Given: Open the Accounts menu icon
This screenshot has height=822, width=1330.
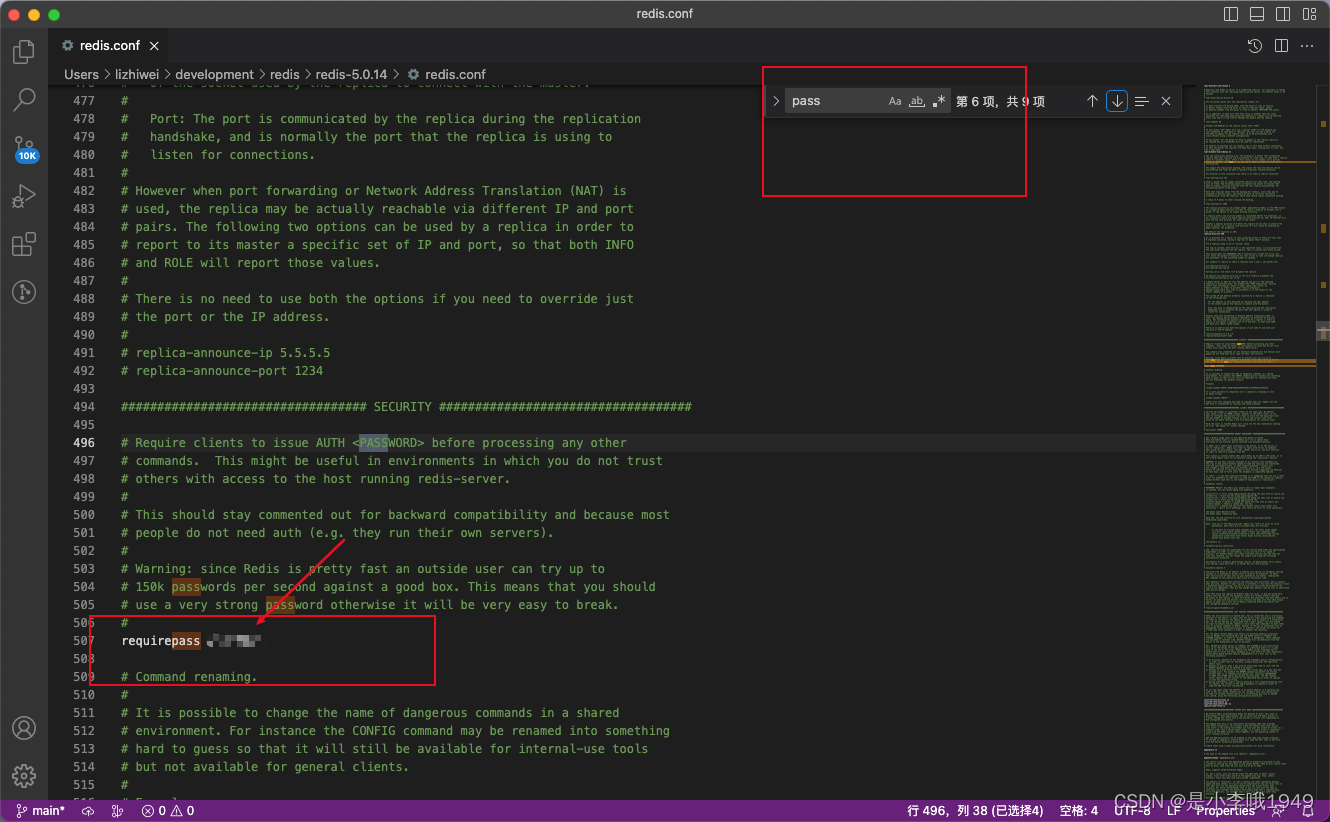Looking at the screenshot, I should point(24,728).
